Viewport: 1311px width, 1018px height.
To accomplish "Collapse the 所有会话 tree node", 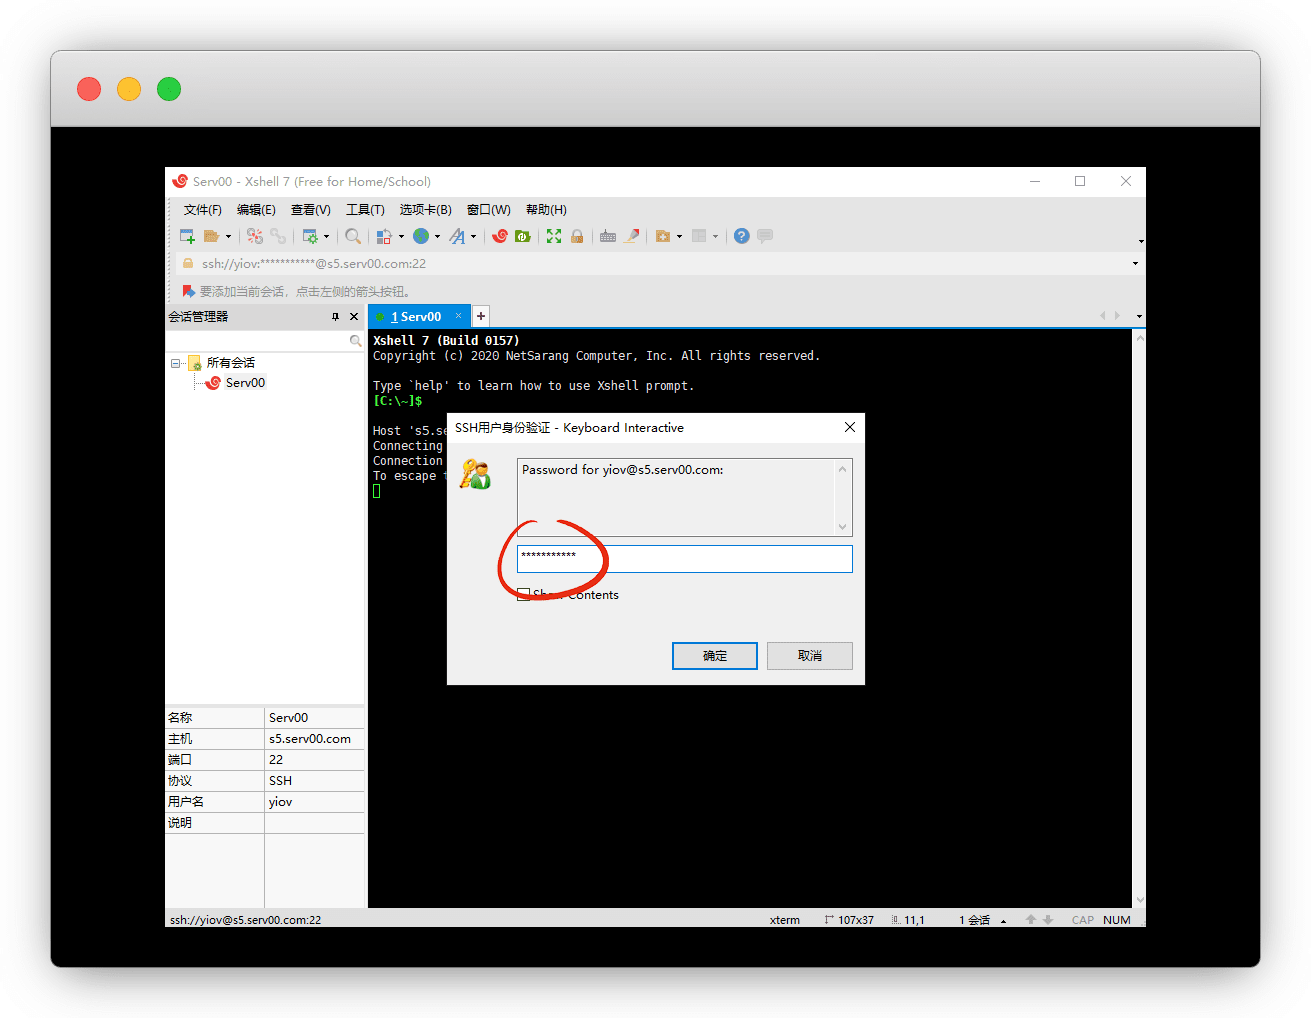I will tap(175, 363).
